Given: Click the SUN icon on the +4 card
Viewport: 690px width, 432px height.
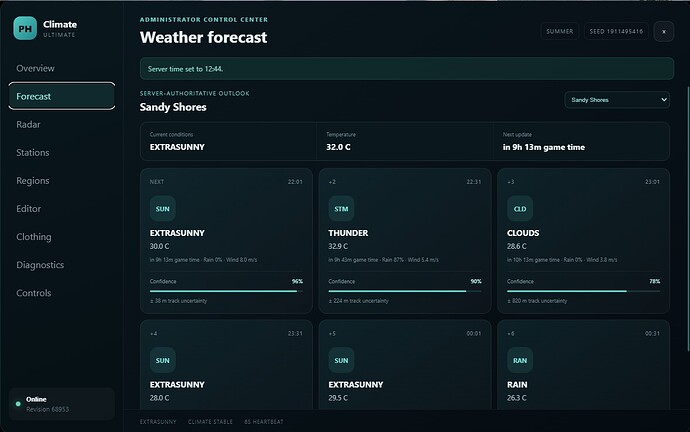Looking at the screenshot, I should (x=162, y=360).
